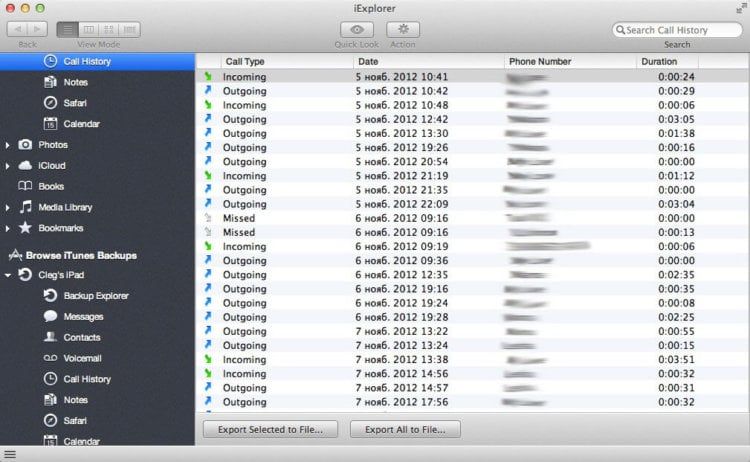The height and width of the screenshot is (462, 750).
Task: Select Outgoing call lasting 0:03:05
Action: [x=473, y=119]
